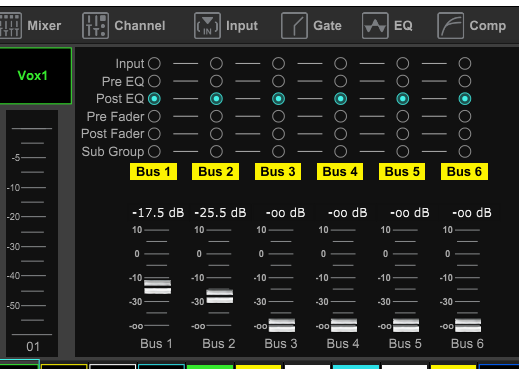519x369 pixels.
Task: Click the channel 01 number label
Action: (33, 347)
